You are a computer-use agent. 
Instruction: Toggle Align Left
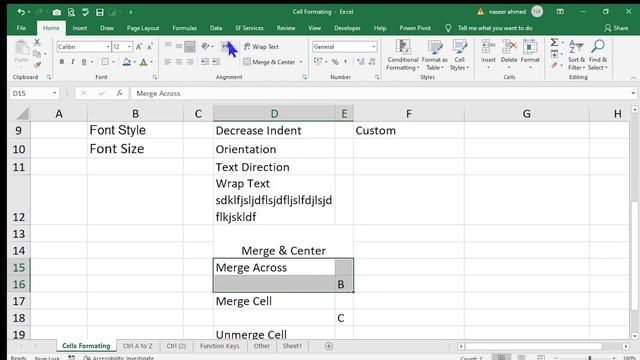pos(168,62)
